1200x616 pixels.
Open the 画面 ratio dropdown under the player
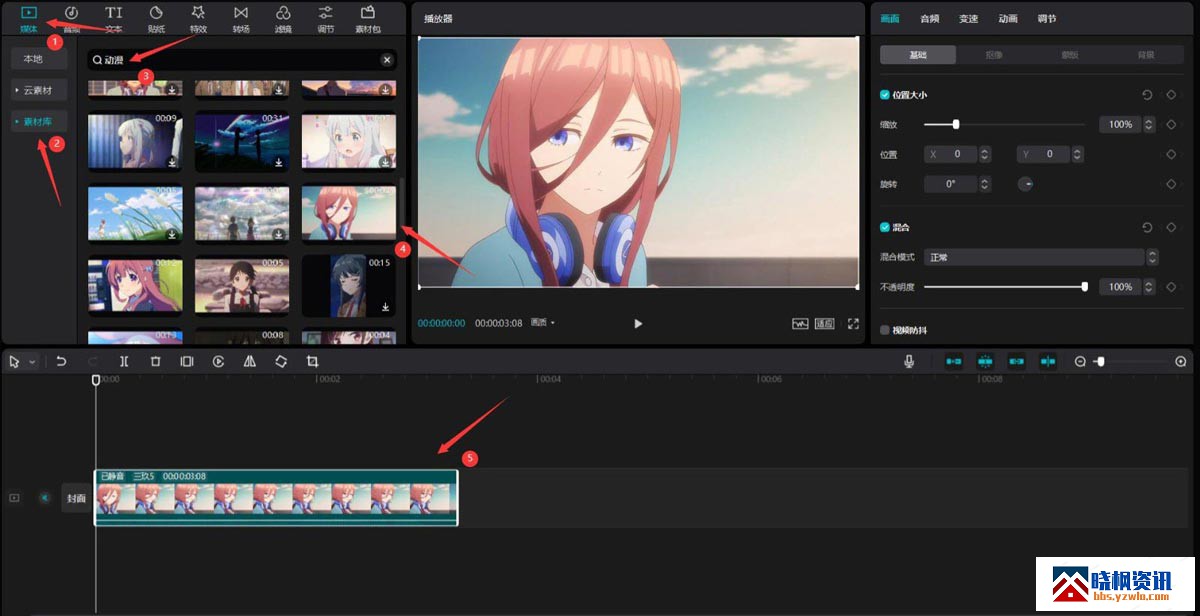point(543,323)
